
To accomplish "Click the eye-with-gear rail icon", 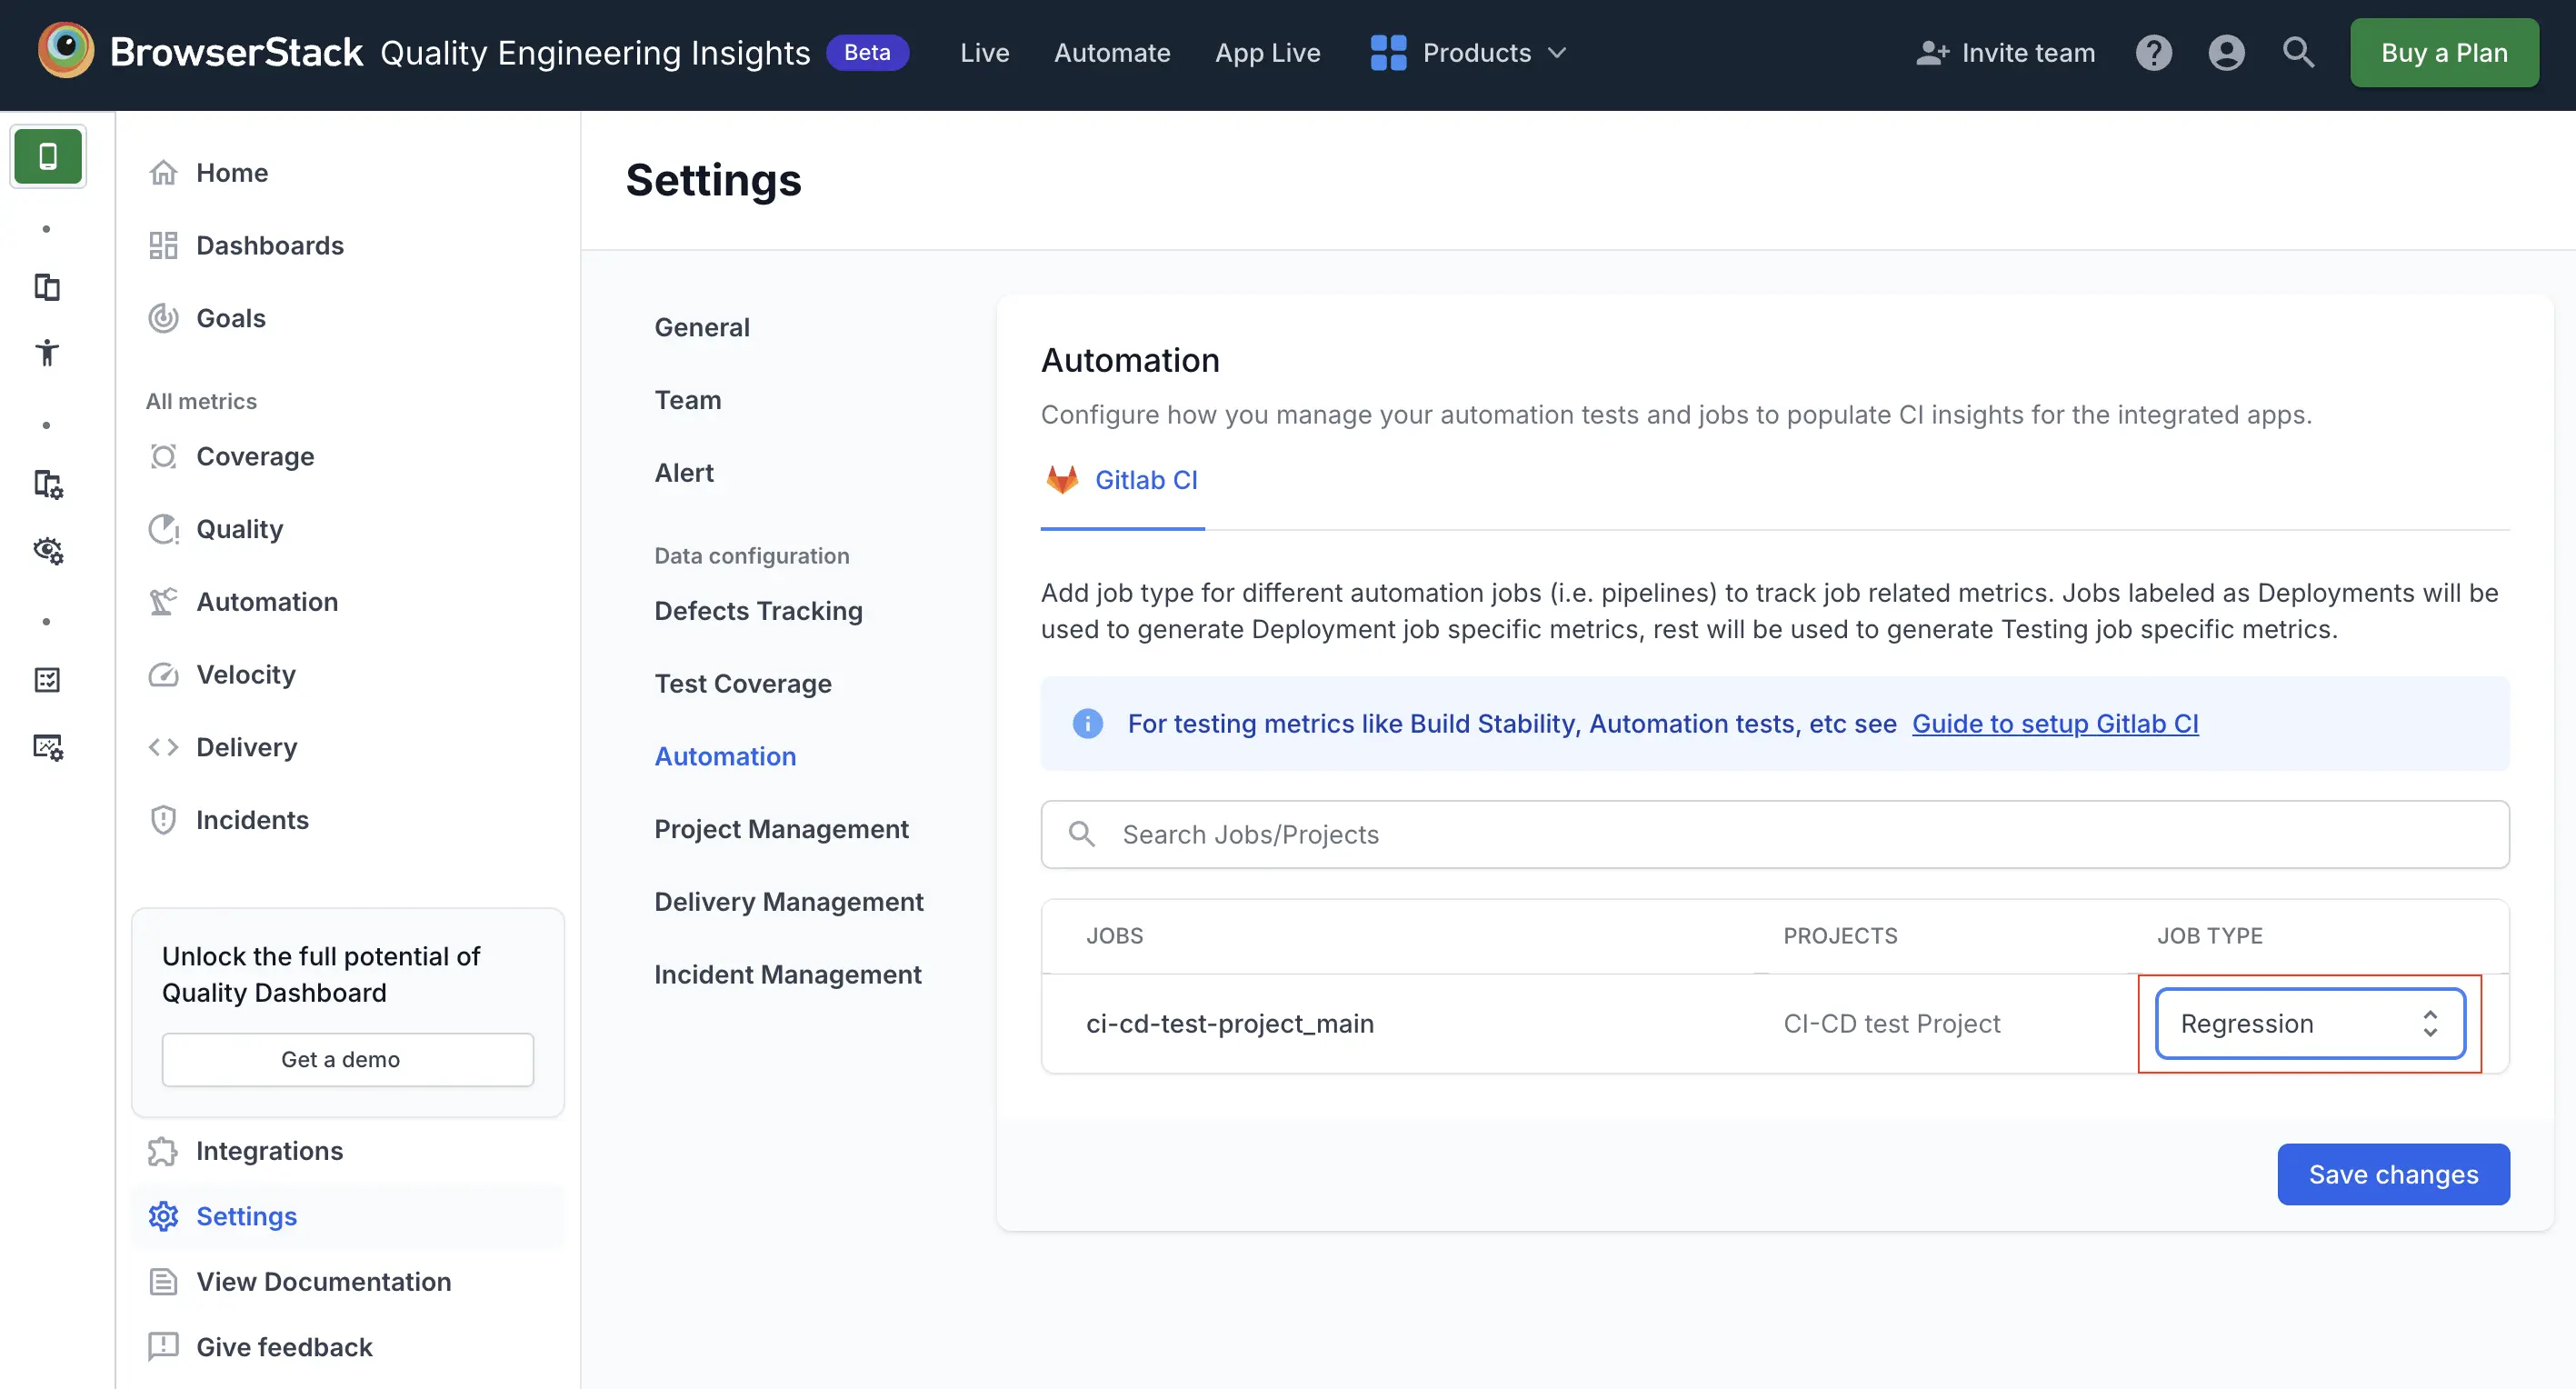I will [x=47, y=550].
